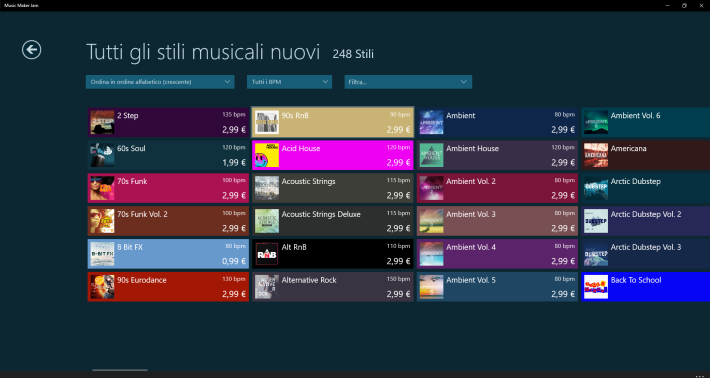The height and width of the screenshot is (378, 710).
Task: Click the Acid House title text
Action: pyautogui.click(x=301, y=148)
